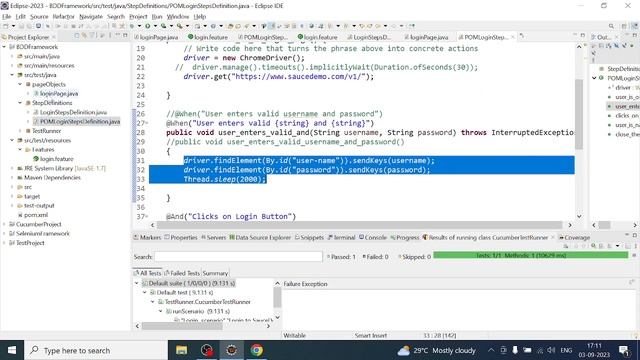Open File Explorer from the taskbar
This screenshot has width=640, height=360.
pyautogui.click(x=182, y=350)
